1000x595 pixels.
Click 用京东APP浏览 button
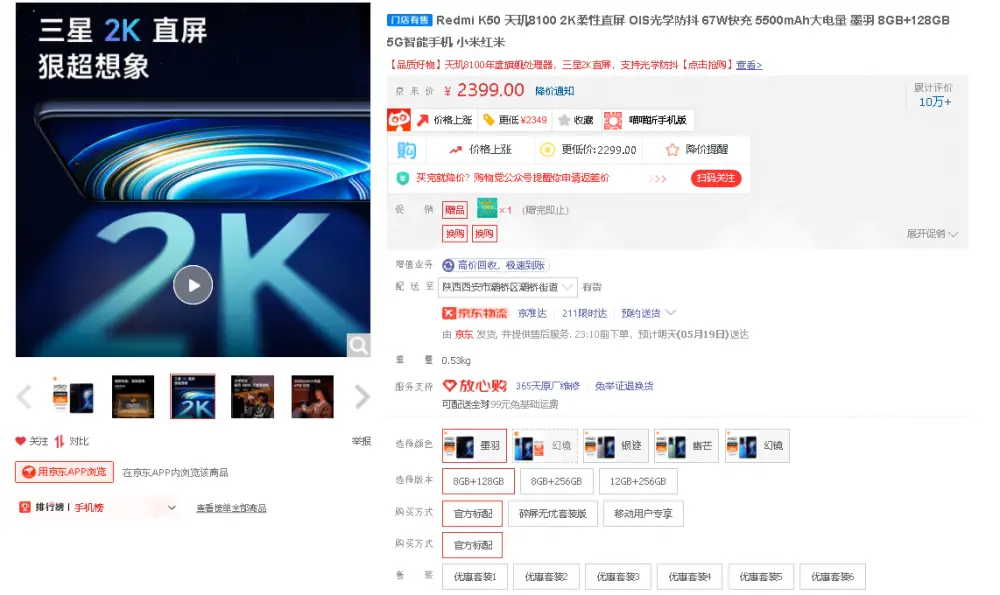pyautogui.click(x=64, y=472)
